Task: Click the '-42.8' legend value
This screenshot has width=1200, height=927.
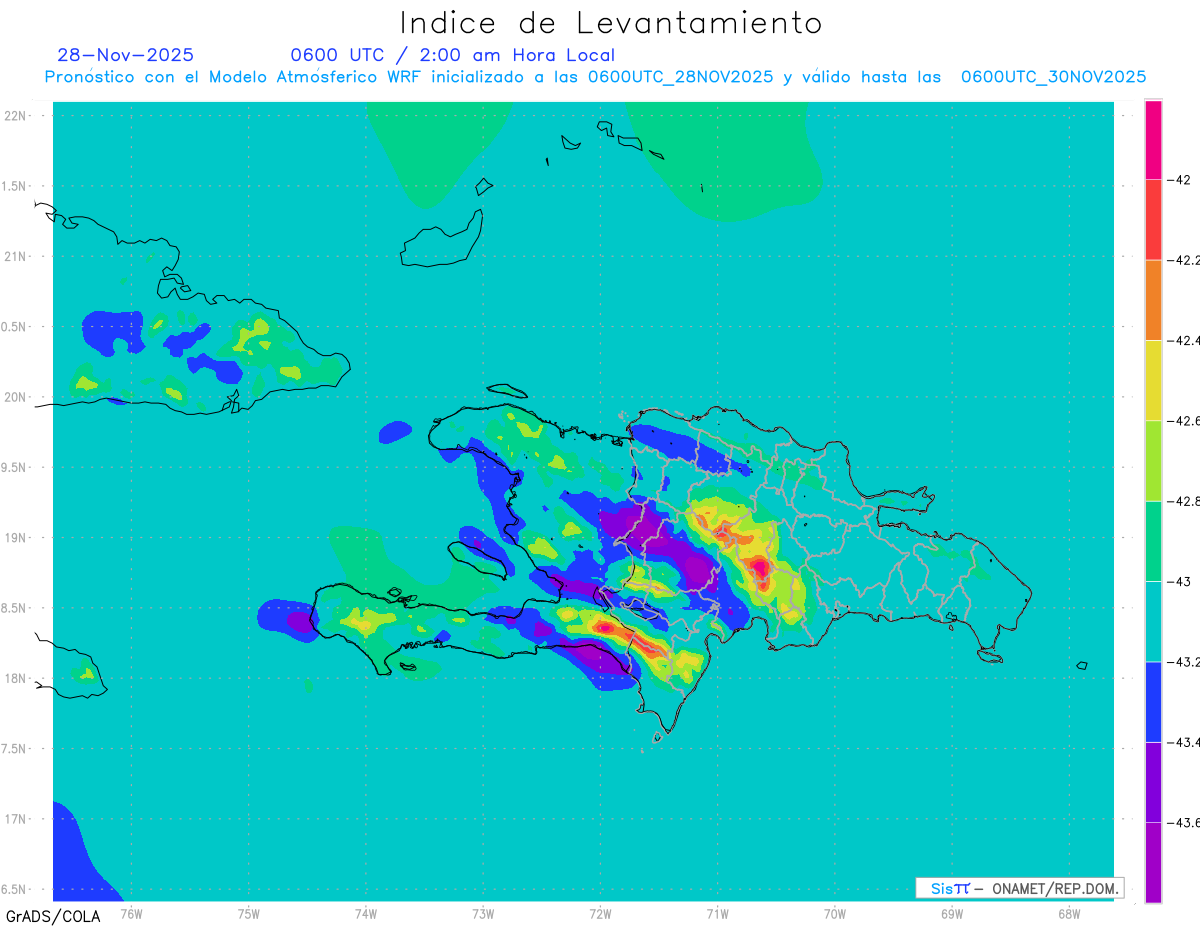Action: (x=1184, y=501)
